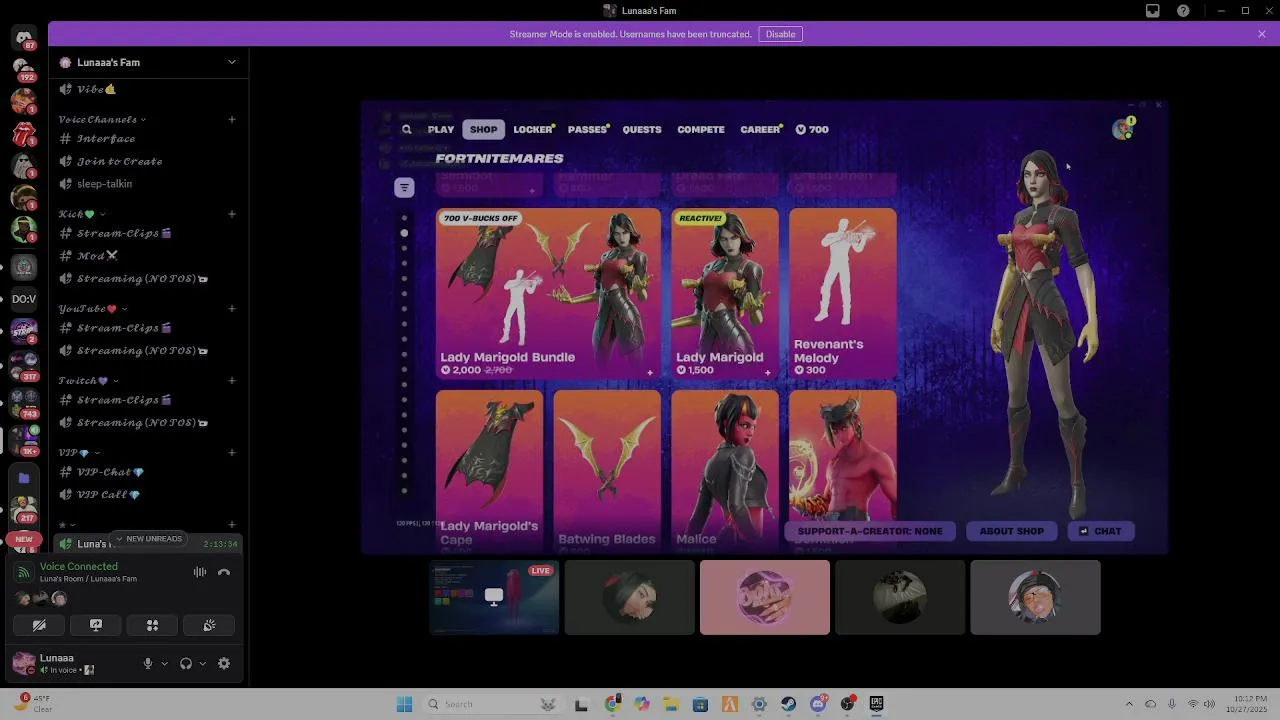Click the SUPPORT-A-CREATOR: NONE button
Screen dimensions: 1280x720
tap(870, 531)
